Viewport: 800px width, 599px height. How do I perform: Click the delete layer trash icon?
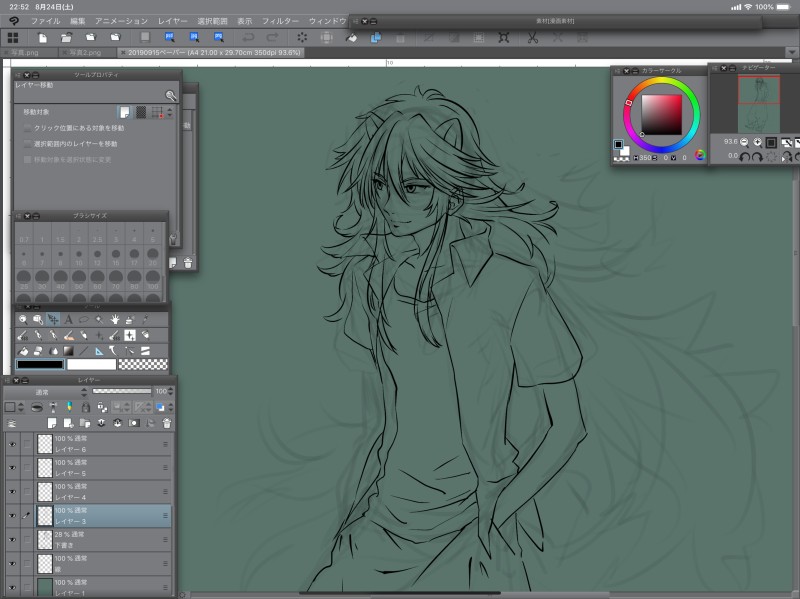point(167,423)
